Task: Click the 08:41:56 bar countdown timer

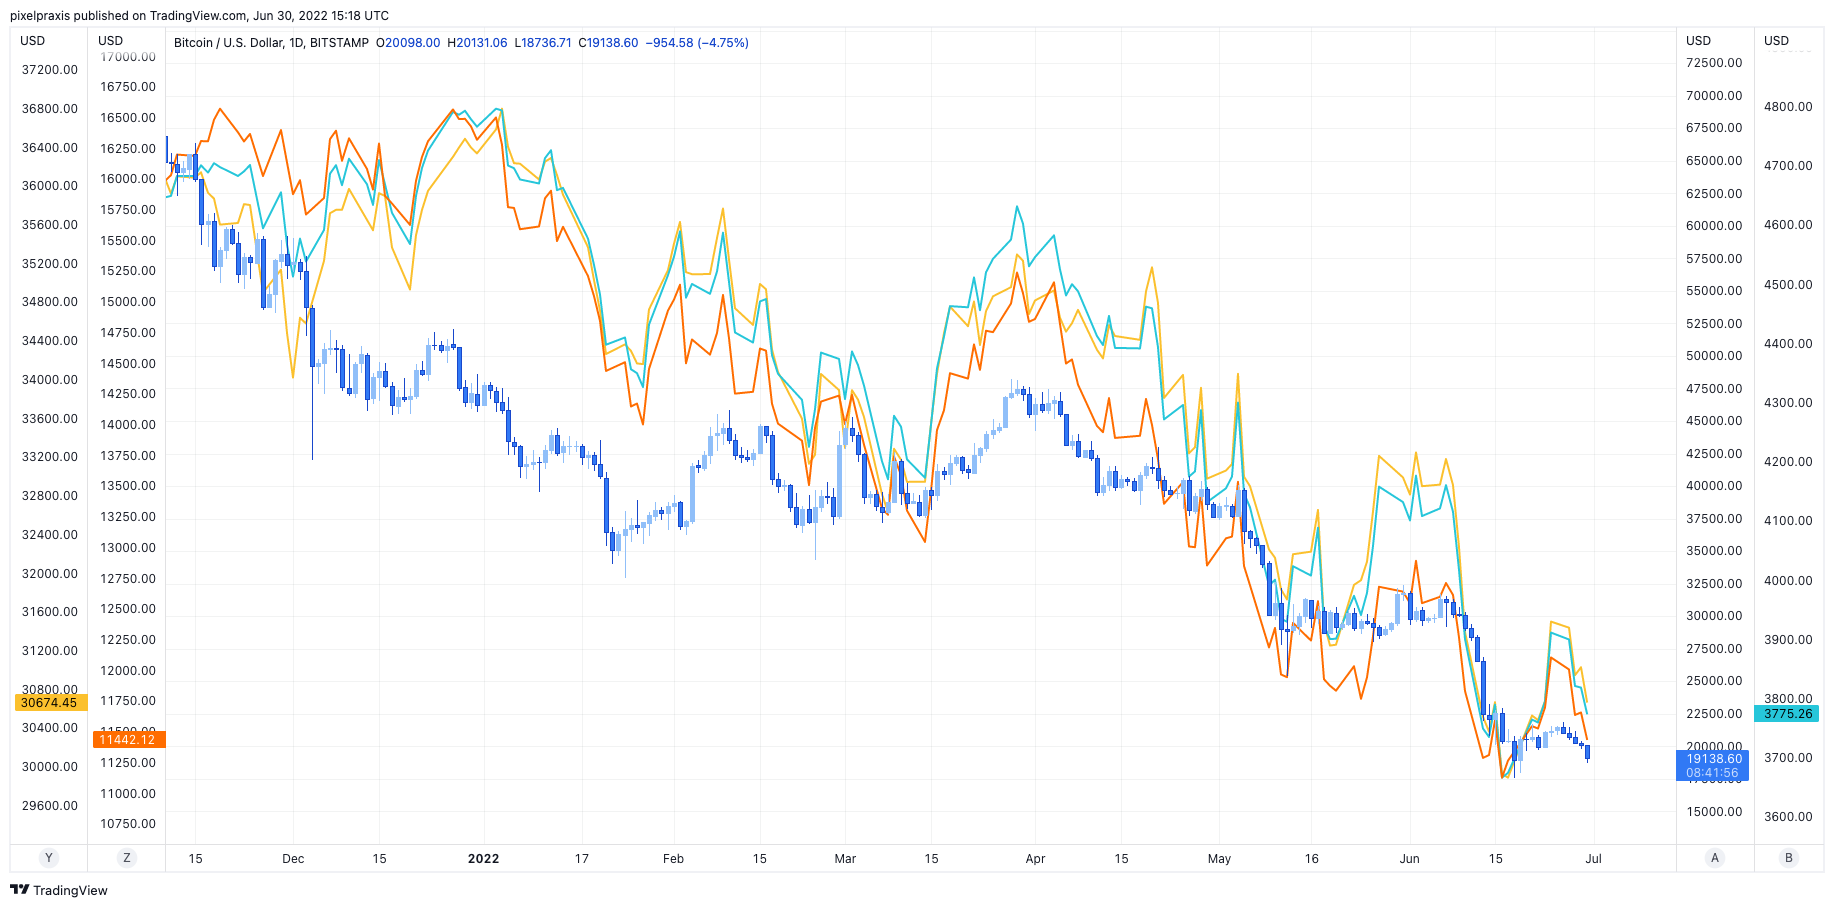Action: 1714,773
